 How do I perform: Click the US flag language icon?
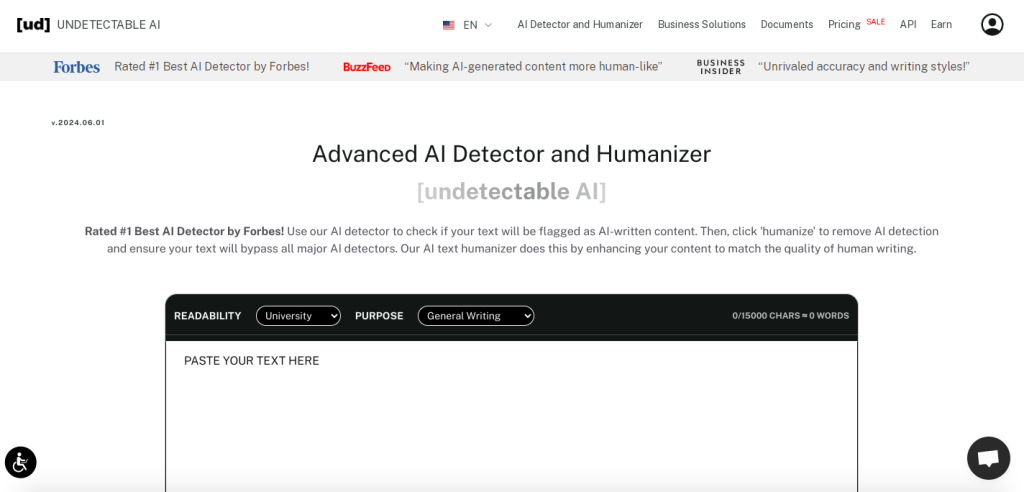pos(449,25)
